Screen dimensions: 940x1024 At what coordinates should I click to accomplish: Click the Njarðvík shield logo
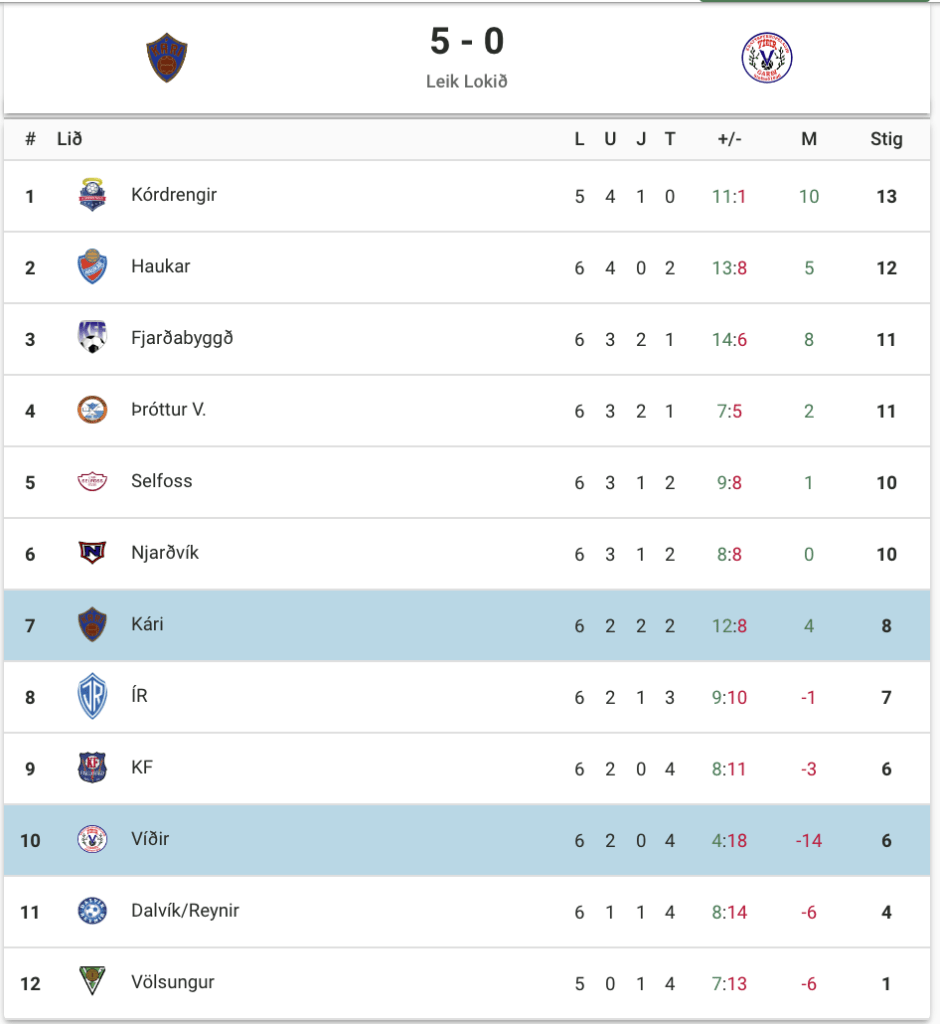point(92,552)
